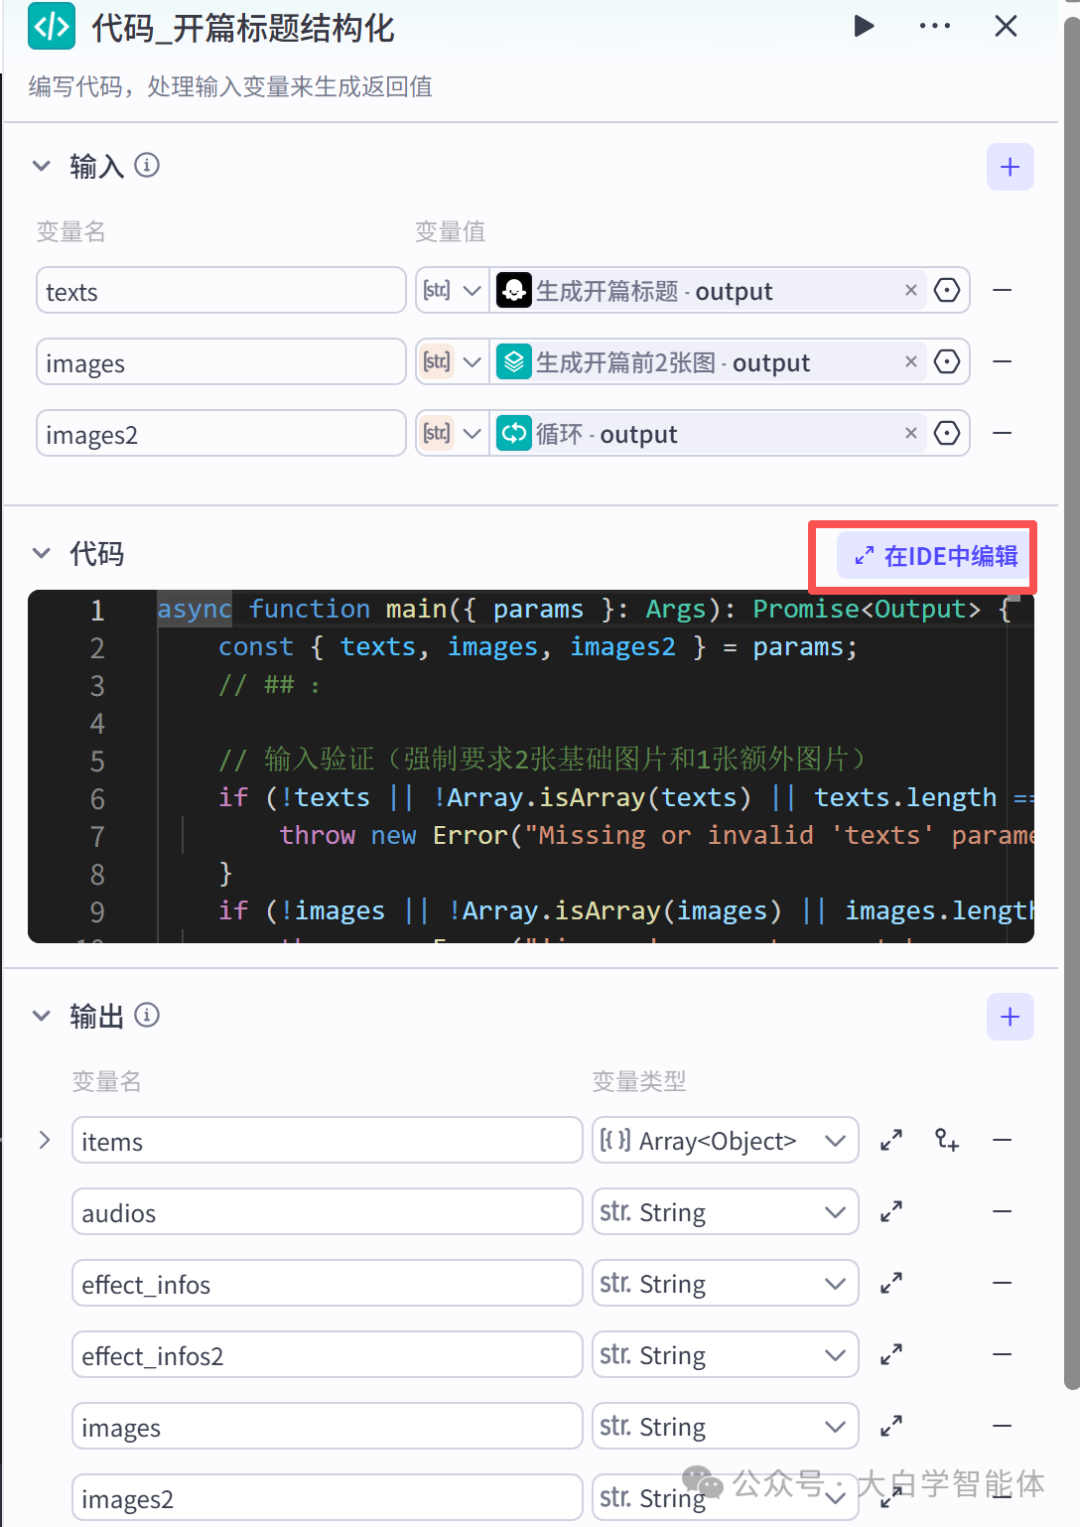Remove the images2 input row
The height and width of the screenshot is (1527, 1080).
coord(1002,433)
